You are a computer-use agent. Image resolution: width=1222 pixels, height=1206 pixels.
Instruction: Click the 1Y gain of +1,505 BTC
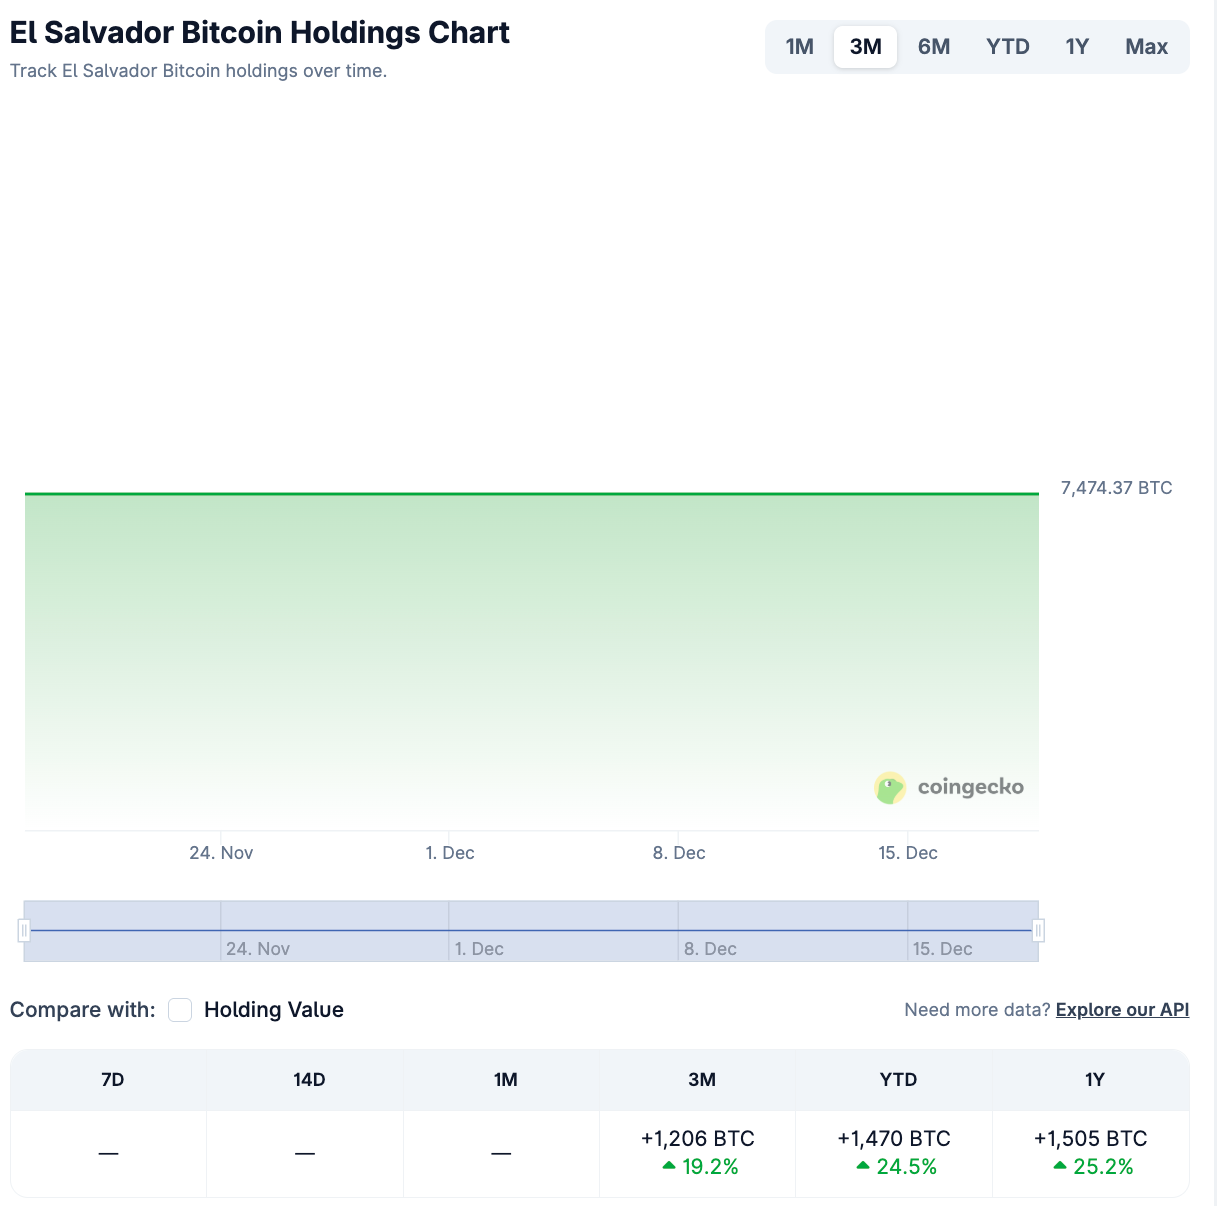point(1089,1138)
